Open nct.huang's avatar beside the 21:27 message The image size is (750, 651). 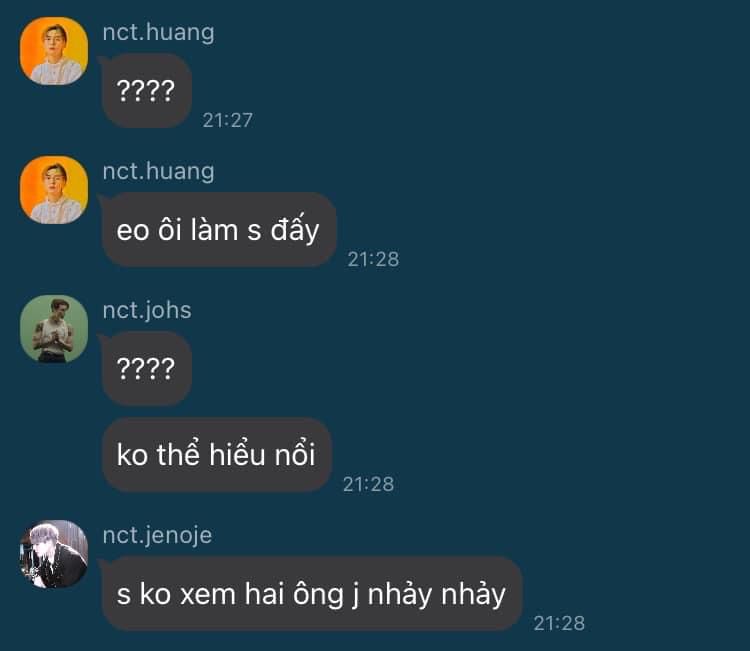coord(54,51)
